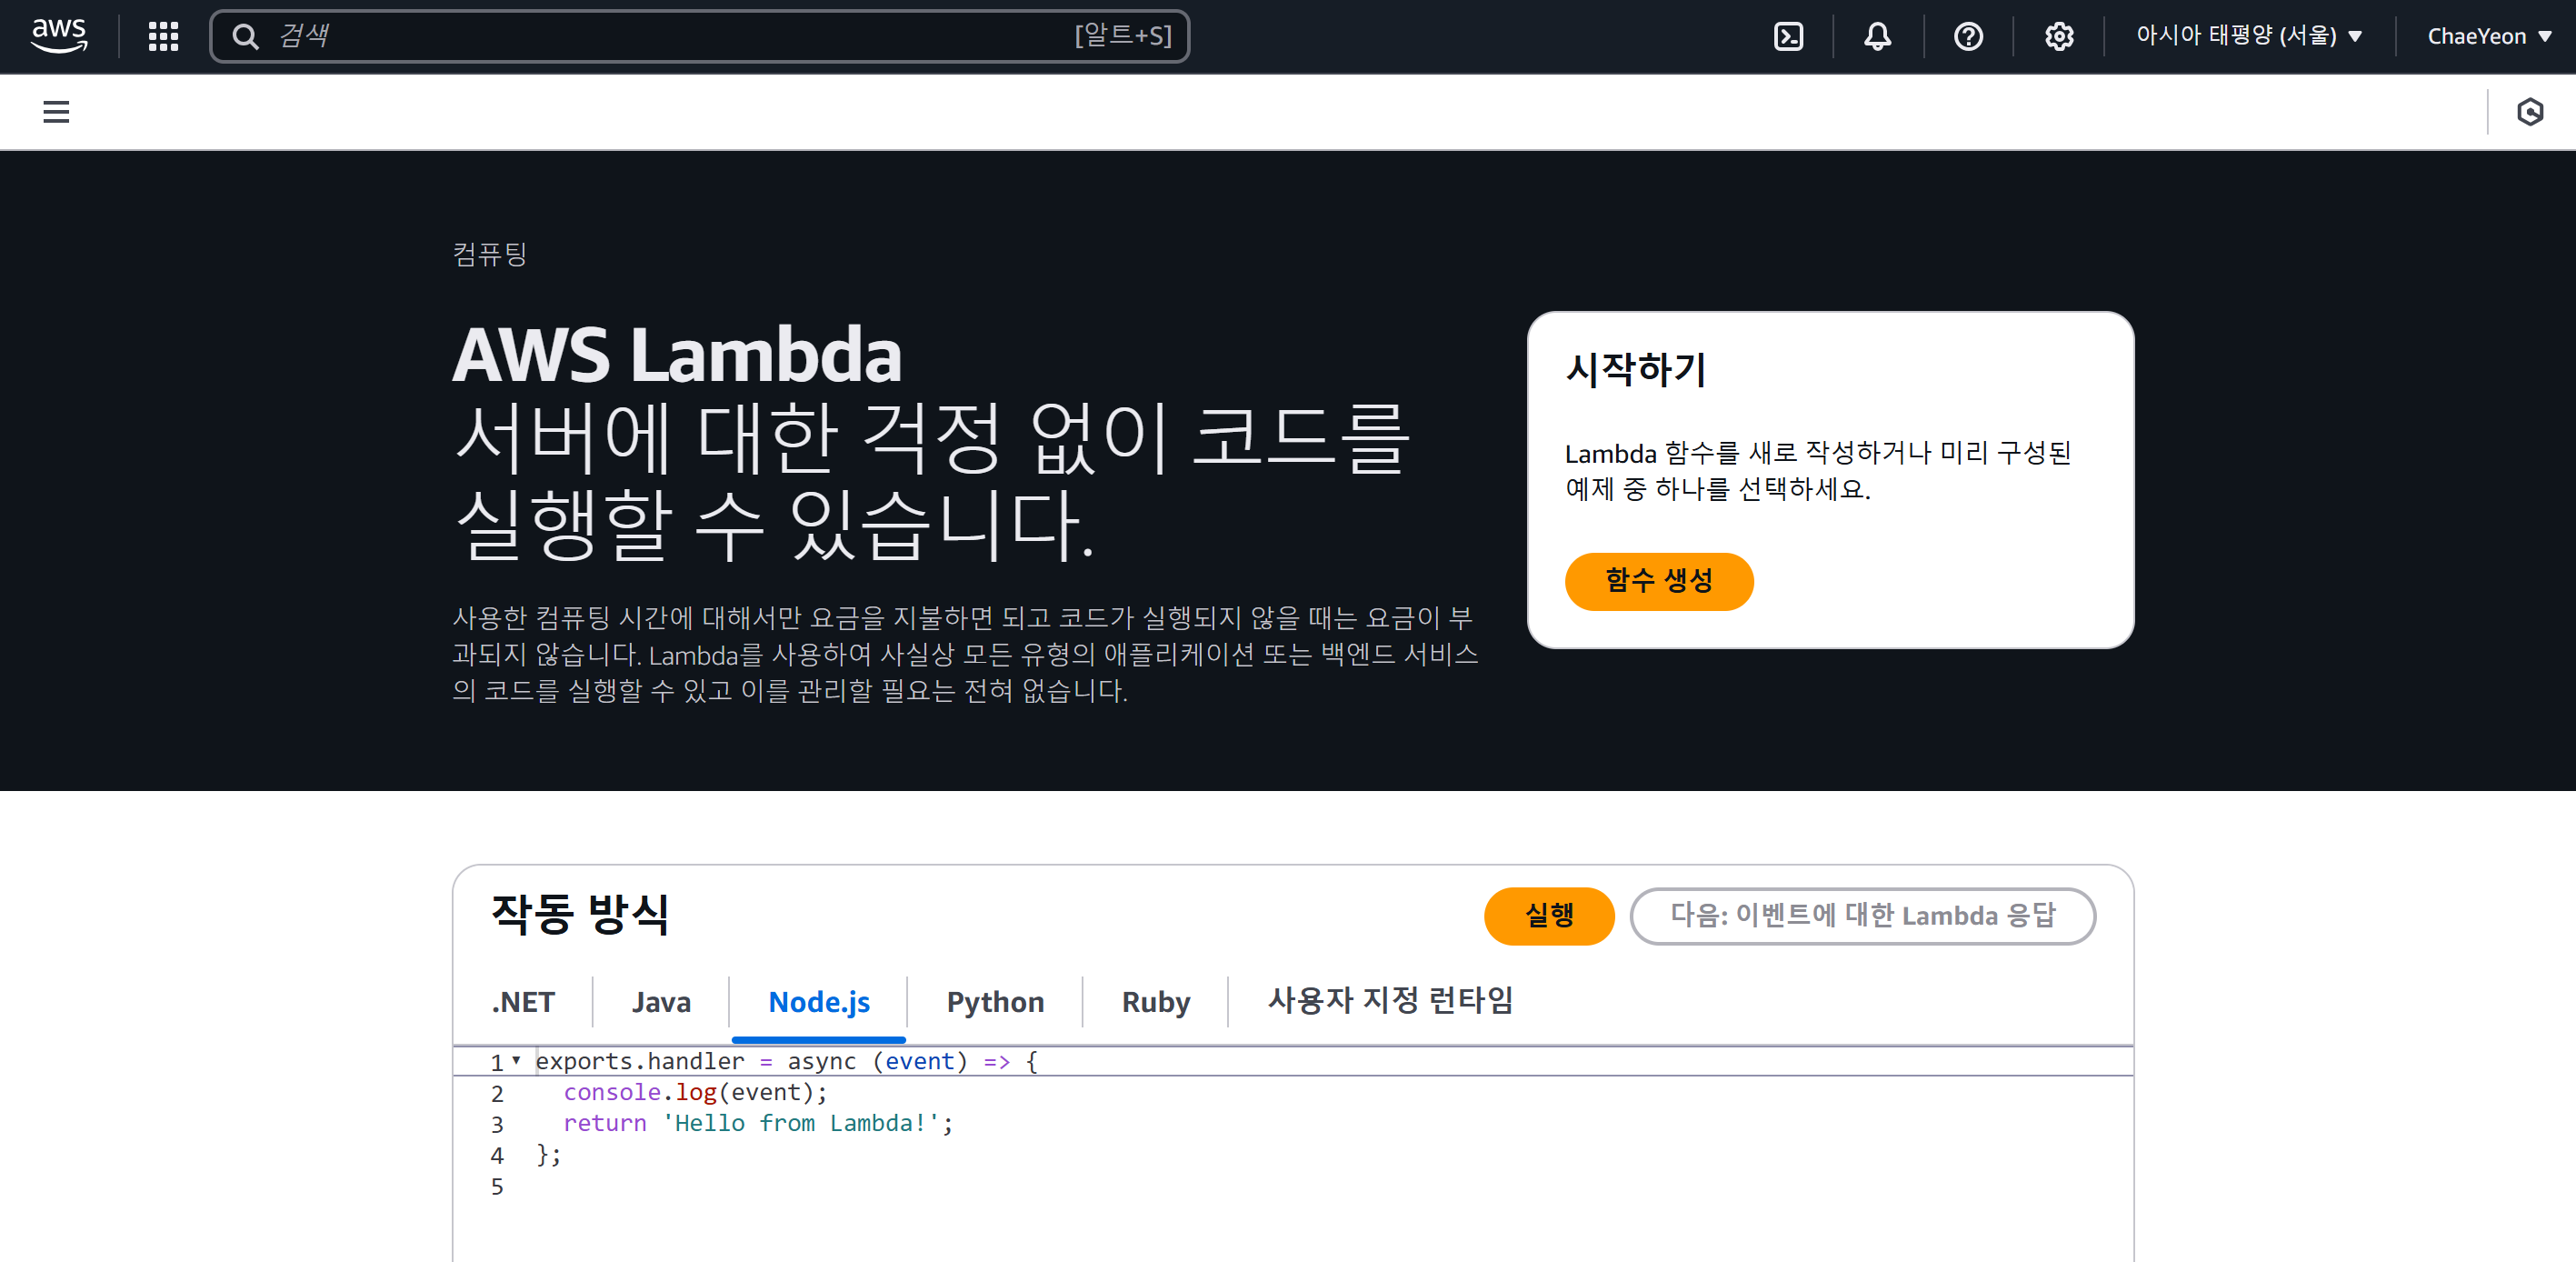Click the AWS home logo

click(57, 35)
